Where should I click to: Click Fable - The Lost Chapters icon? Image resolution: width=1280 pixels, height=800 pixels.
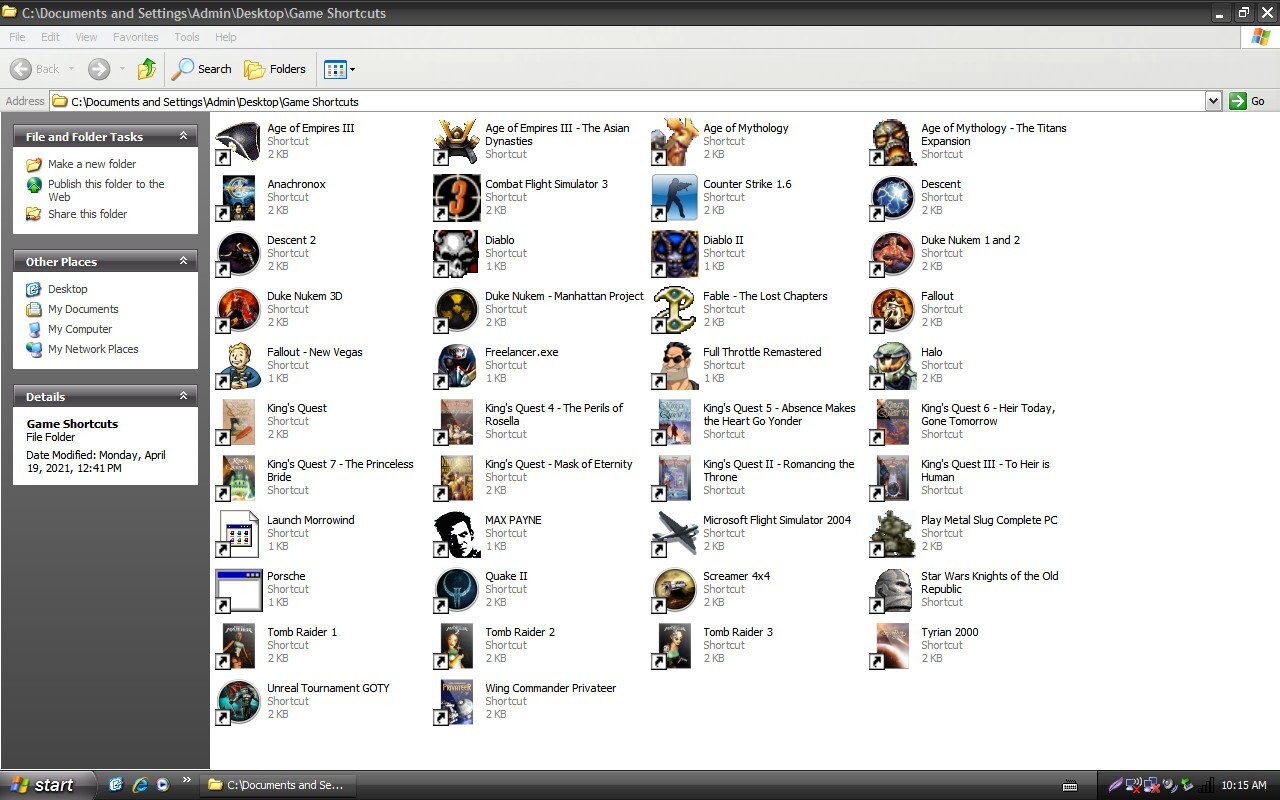674,310
